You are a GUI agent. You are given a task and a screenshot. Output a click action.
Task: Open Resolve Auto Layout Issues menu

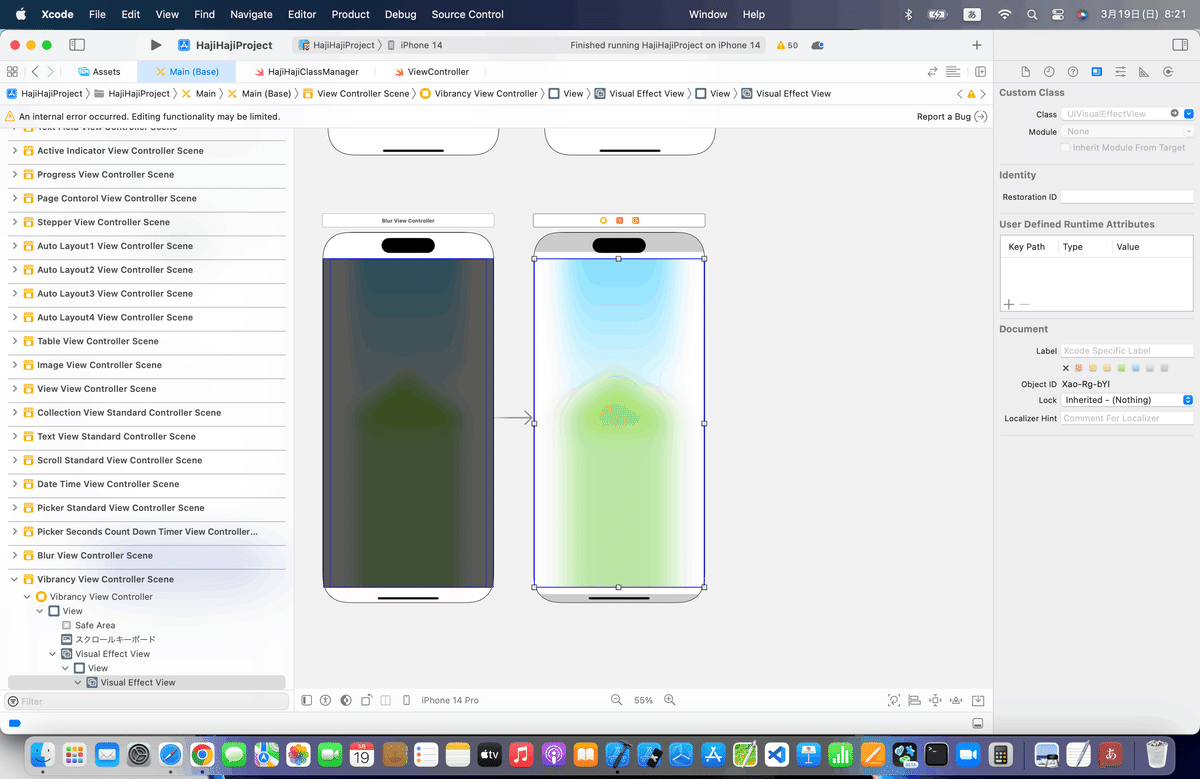point(955,700)
